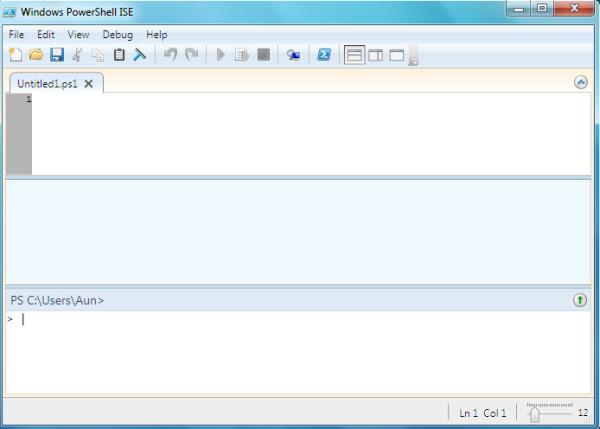
Task: Open the Debug menu
Action: tap(117, 34)
